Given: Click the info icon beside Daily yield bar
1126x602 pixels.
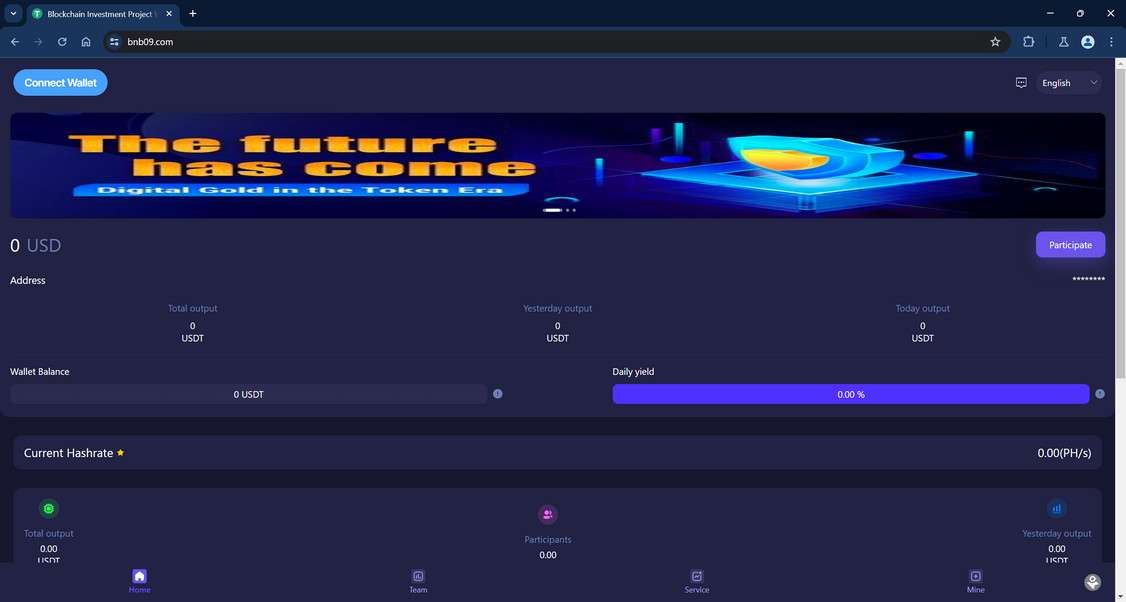Looking at the screenshot, I should (x=1100, y=393).
